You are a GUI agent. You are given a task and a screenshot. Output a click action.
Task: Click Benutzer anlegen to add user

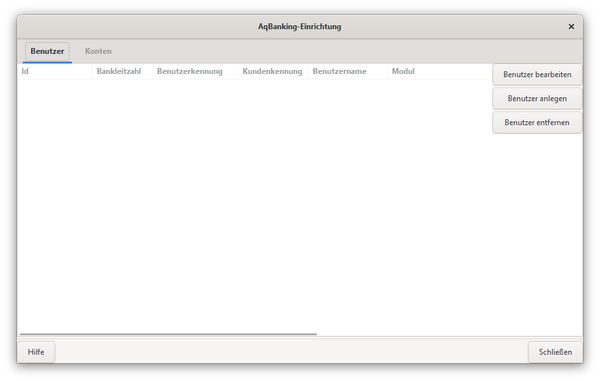[537, 99]
